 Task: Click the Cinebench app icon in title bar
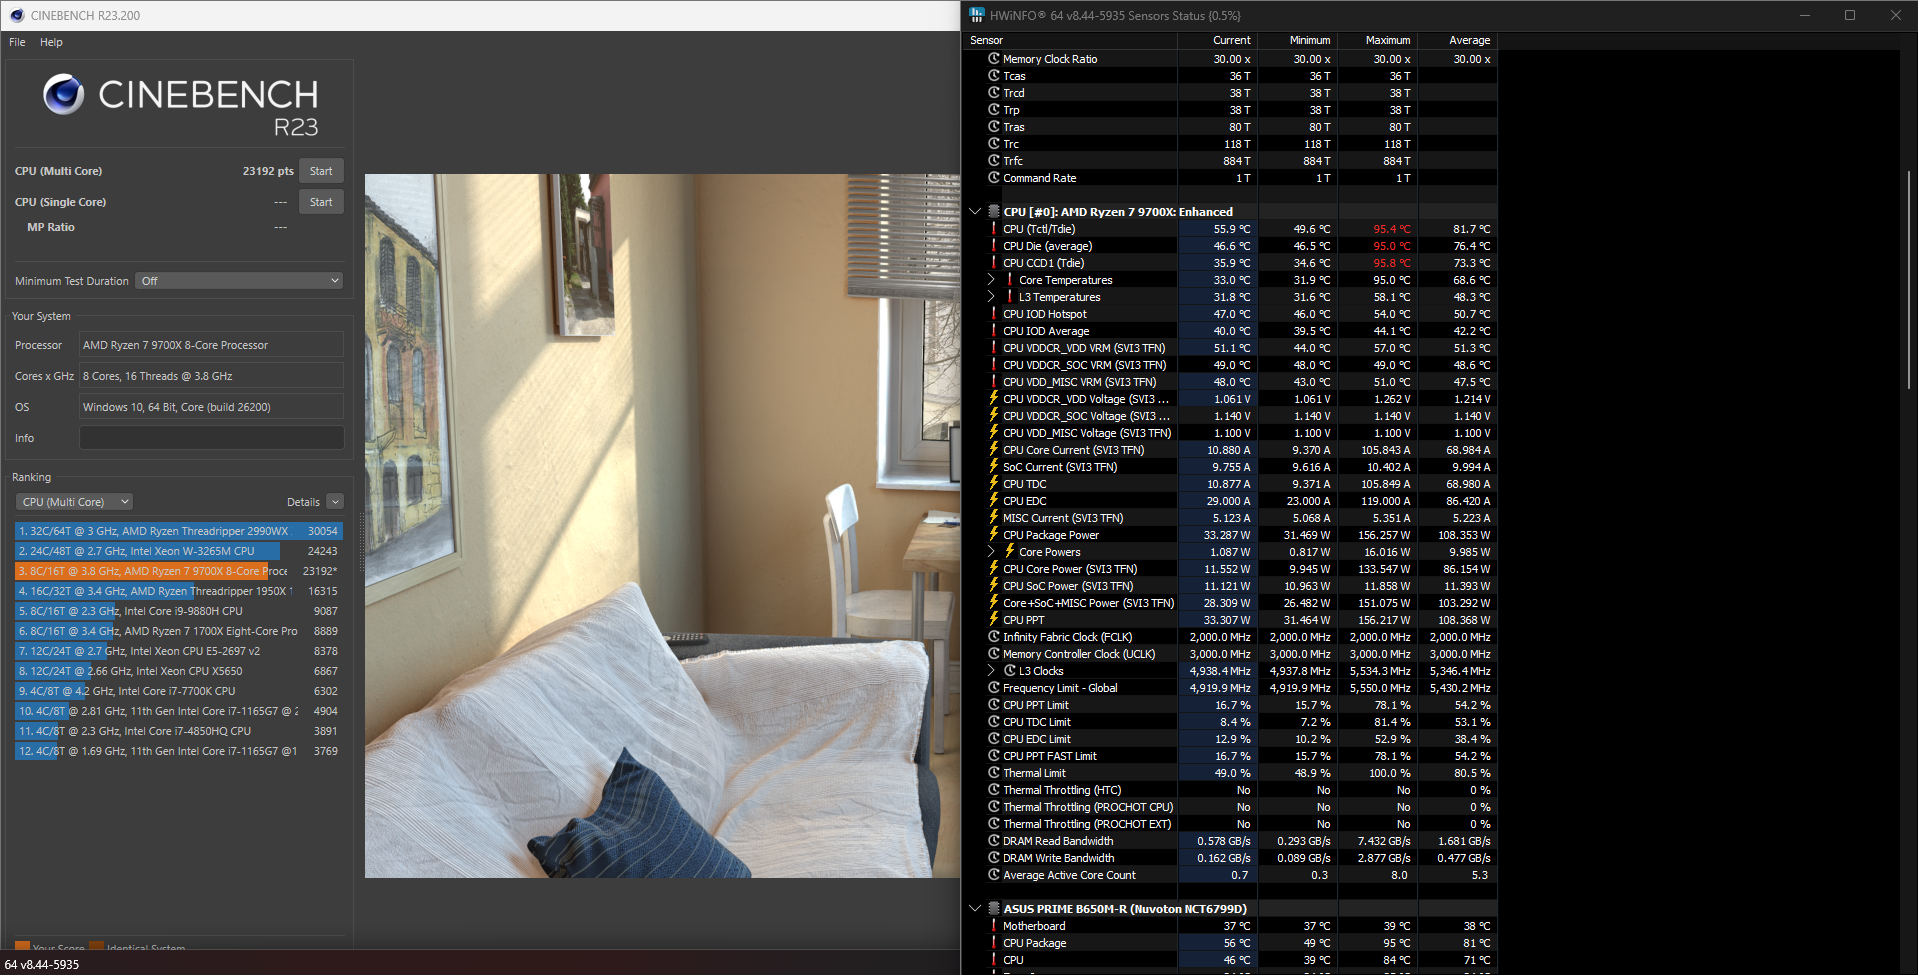click(17, 16)
